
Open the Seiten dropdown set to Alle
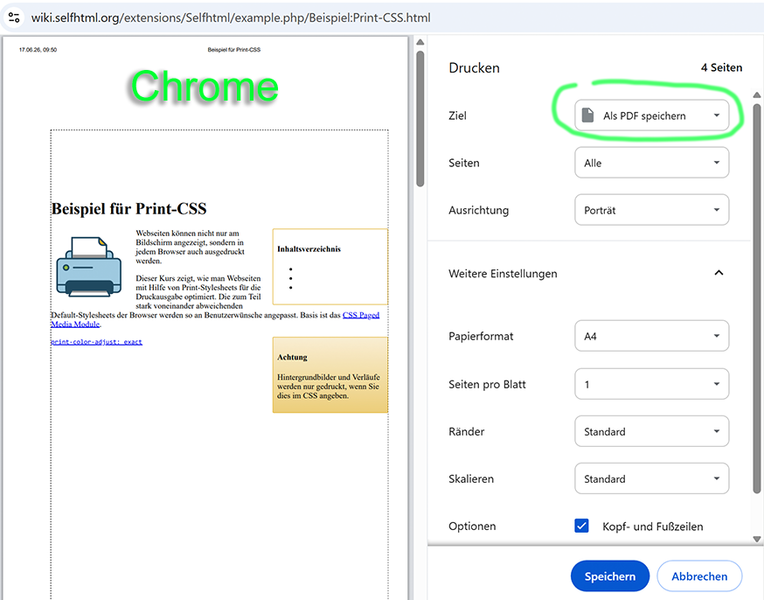coord(651,163)
